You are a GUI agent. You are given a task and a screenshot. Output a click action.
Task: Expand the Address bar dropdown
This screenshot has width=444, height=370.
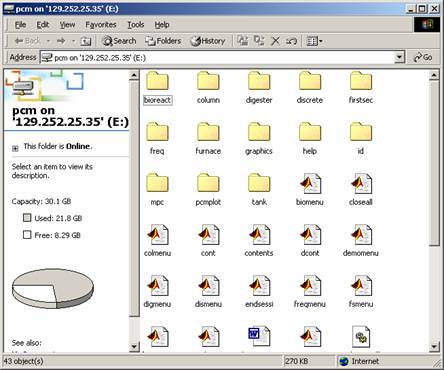coord(399,57)
